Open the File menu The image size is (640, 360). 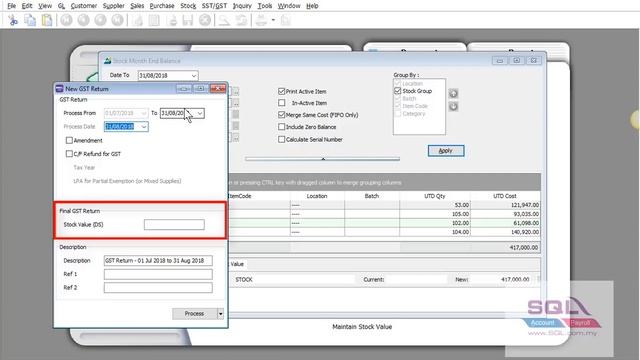click(11, 6)
